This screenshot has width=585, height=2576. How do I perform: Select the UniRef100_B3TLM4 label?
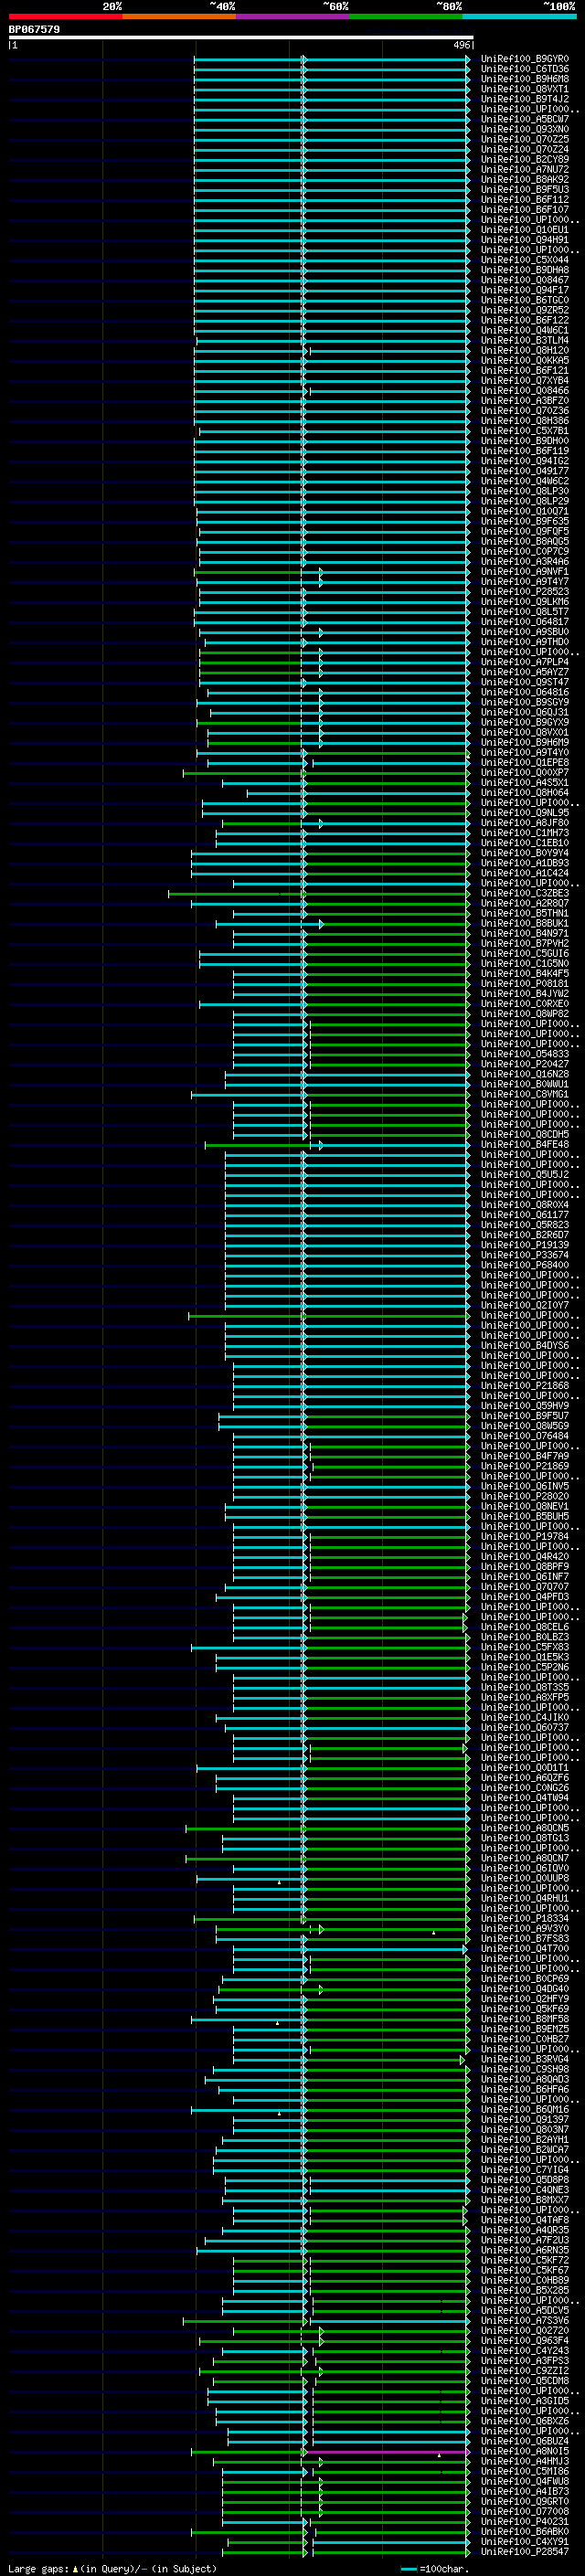click(x=525, y=340)
